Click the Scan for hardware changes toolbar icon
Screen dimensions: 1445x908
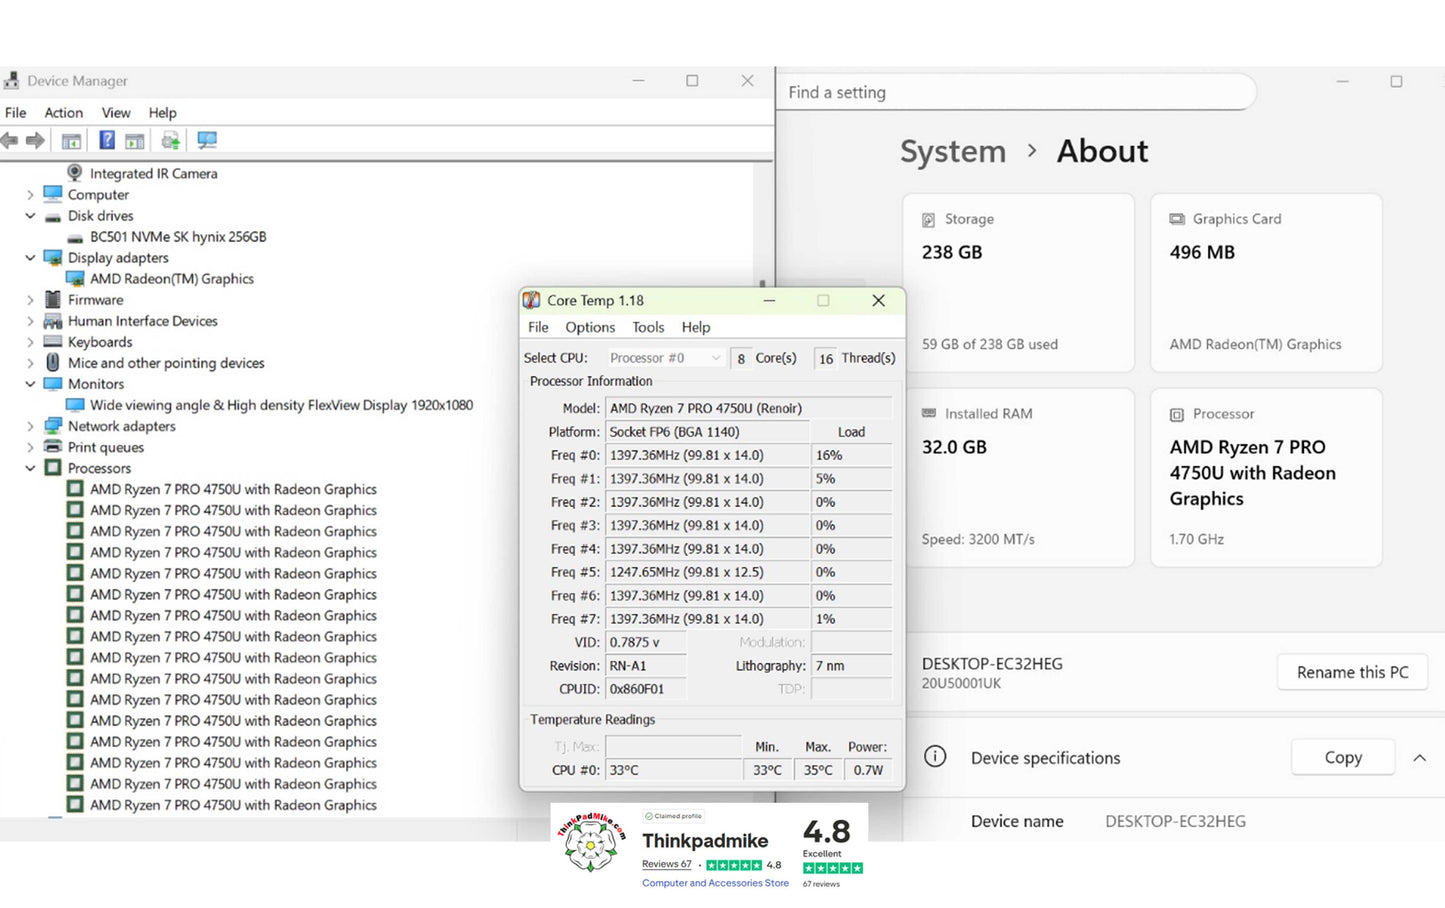pyautogui.click(x=207, y=140)
